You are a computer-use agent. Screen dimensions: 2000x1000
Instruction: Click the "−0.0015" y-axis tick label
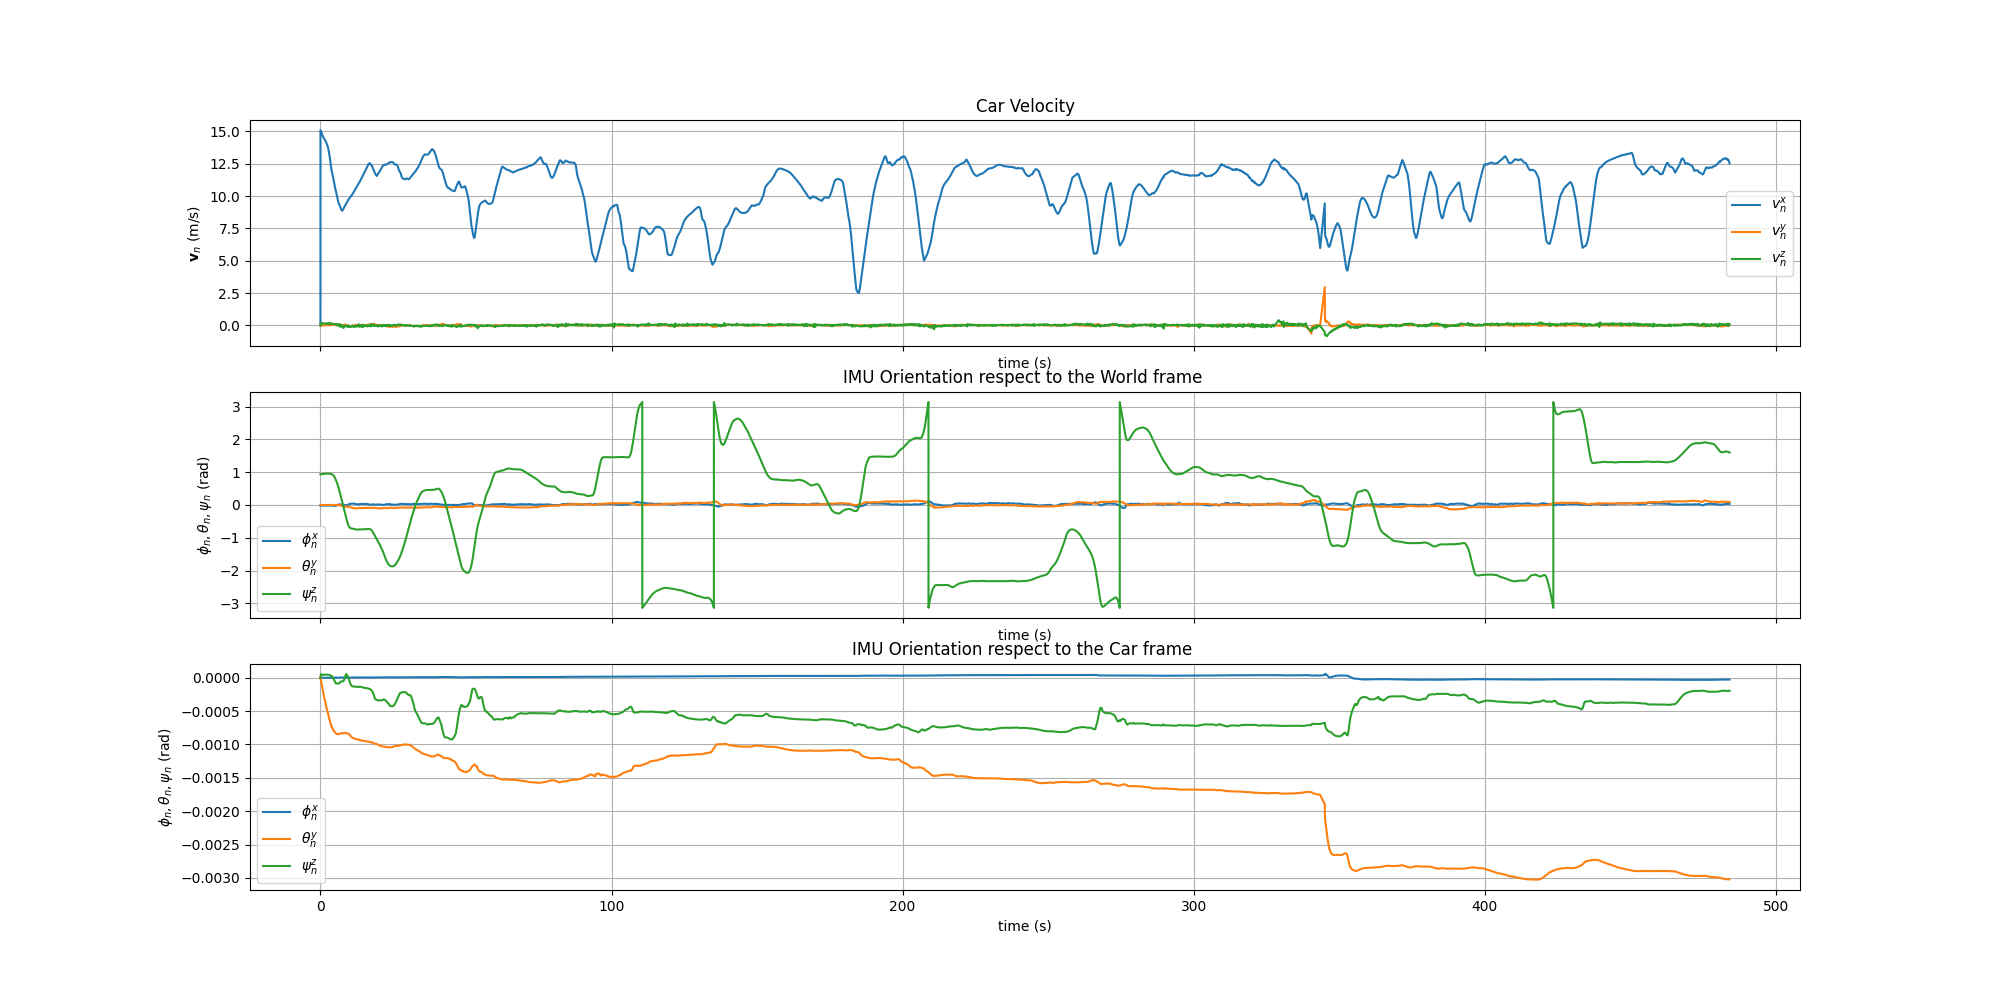(x=210, y=778)
